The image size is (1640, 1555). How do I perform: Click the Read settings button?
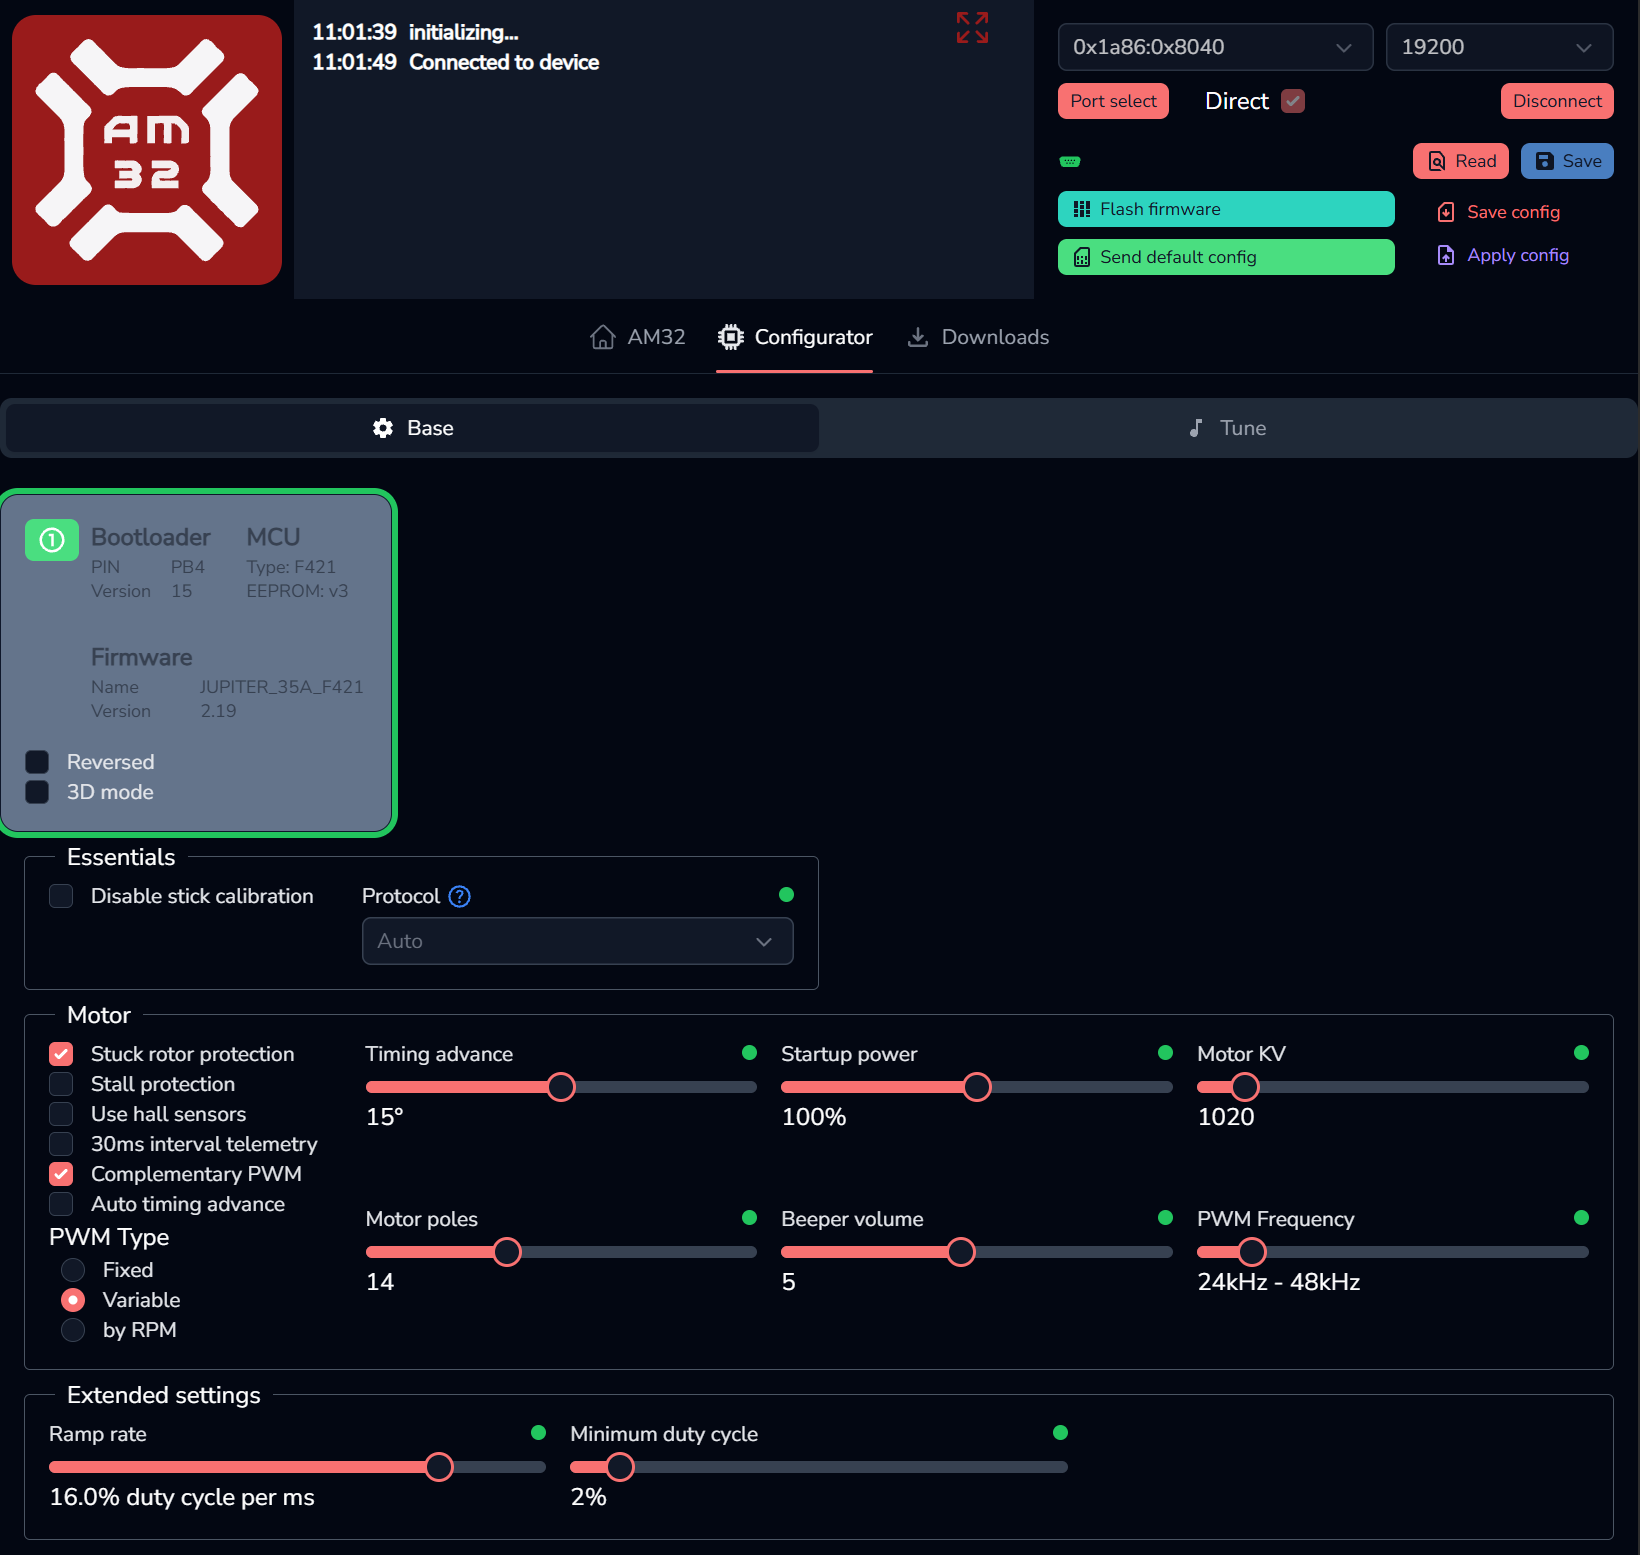coord(1461,161)
